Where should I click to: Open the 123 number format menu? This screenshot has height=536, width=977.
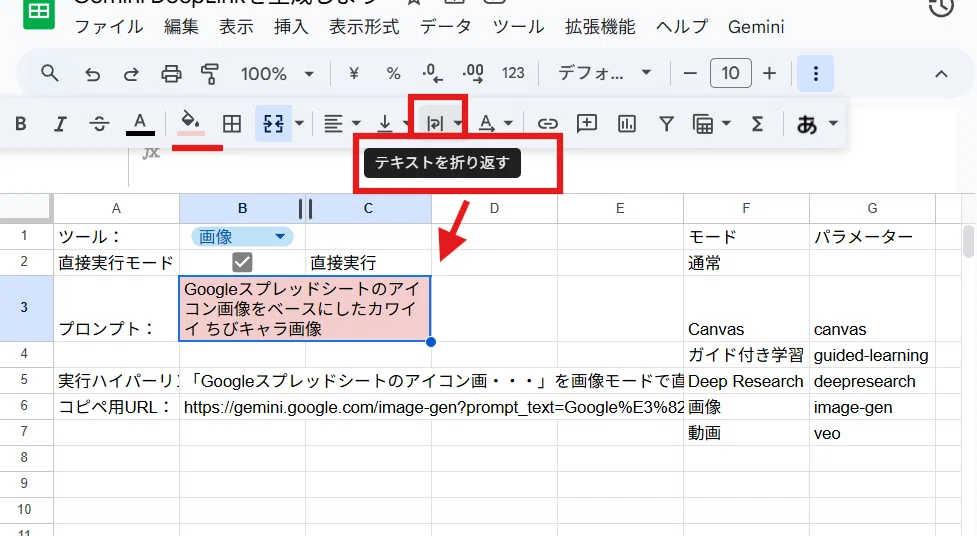coord(513,74)
